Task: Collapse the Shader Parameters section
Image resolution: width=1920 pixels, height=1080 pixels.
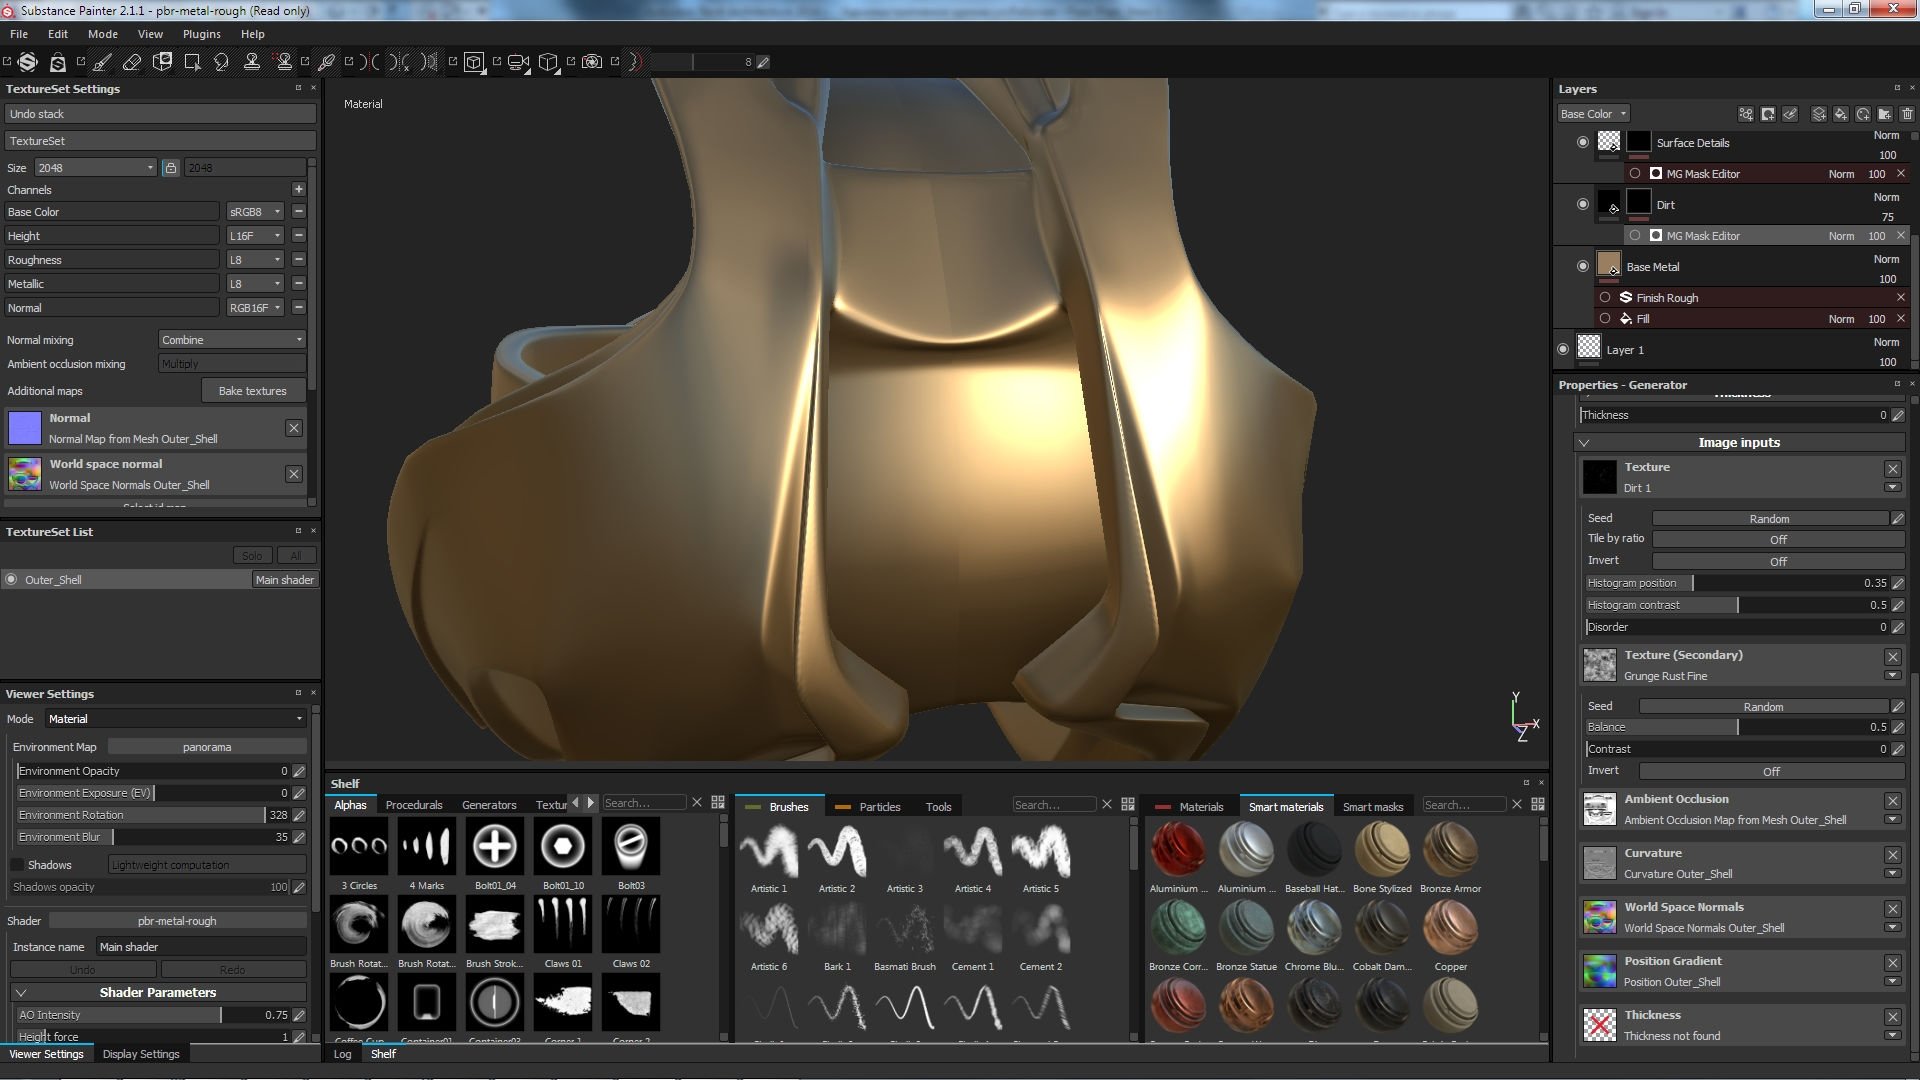Action: [x=20, y=992]
